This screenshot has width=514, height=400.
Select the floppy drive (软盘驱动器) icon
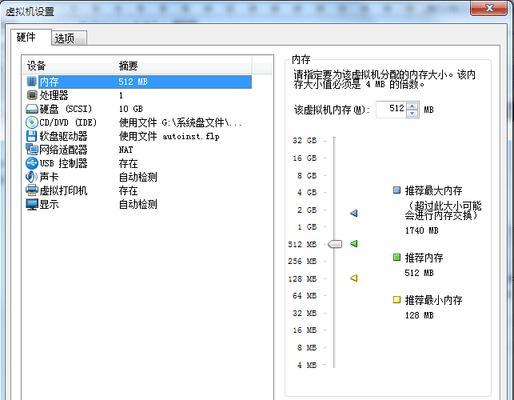point(32,136)
